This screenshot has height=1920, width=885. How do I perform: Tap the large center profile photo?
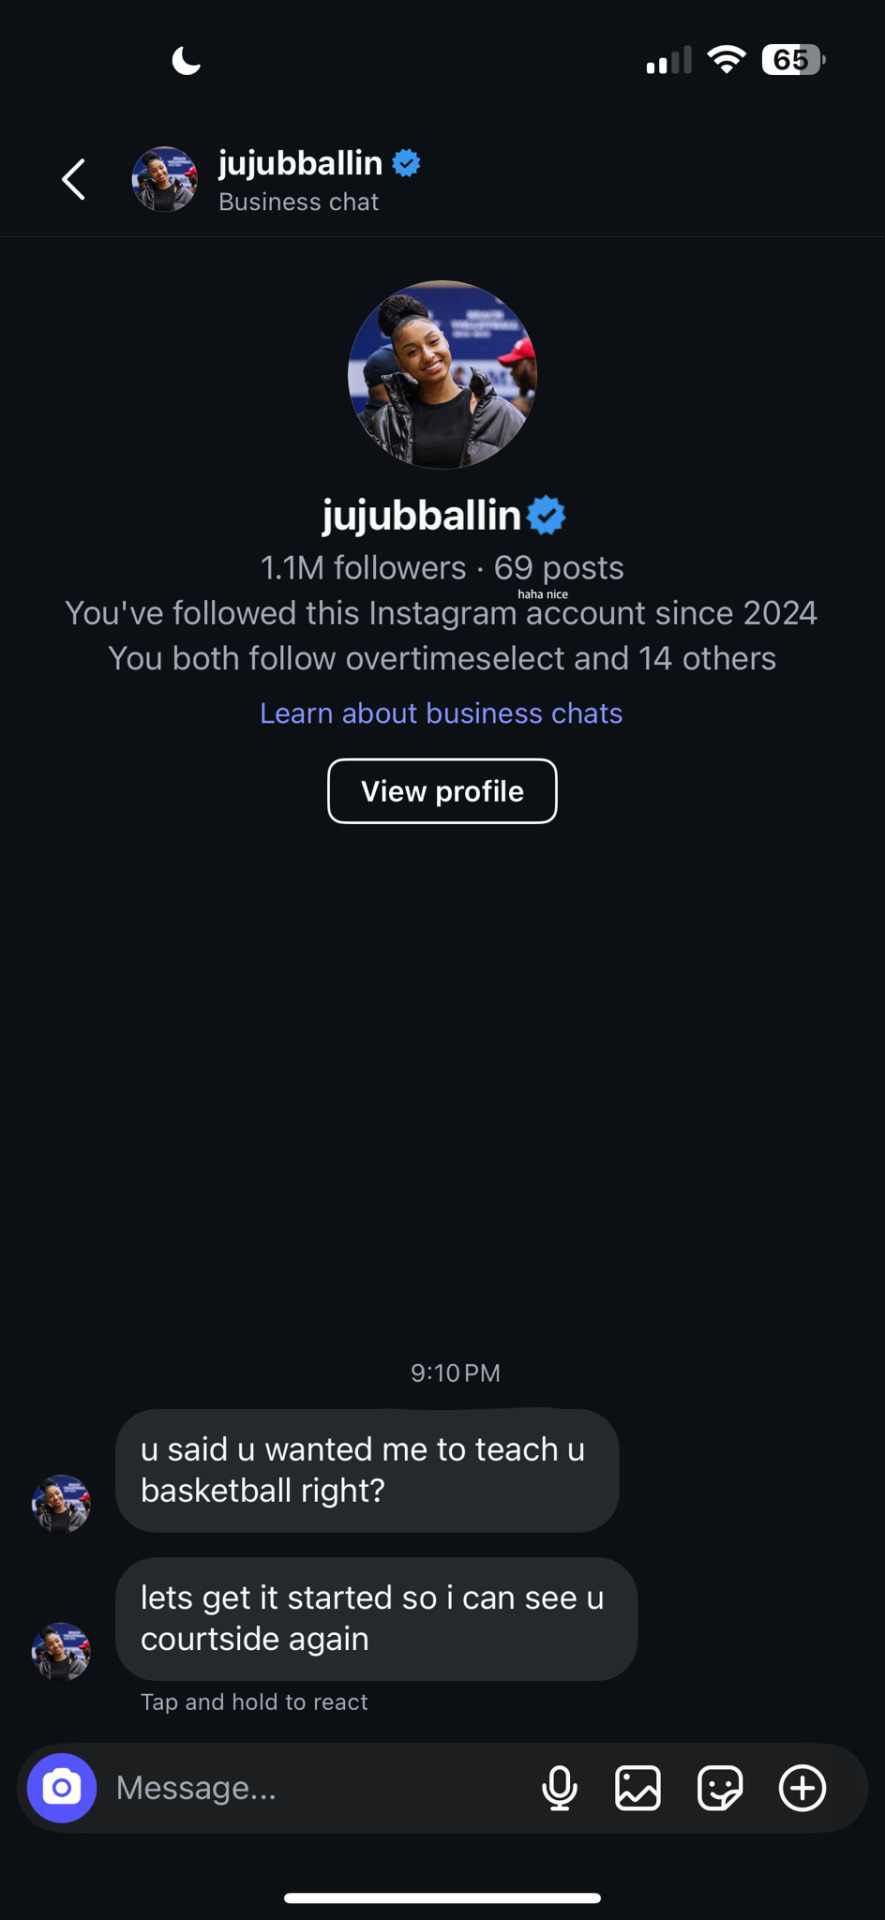[442, 375]
